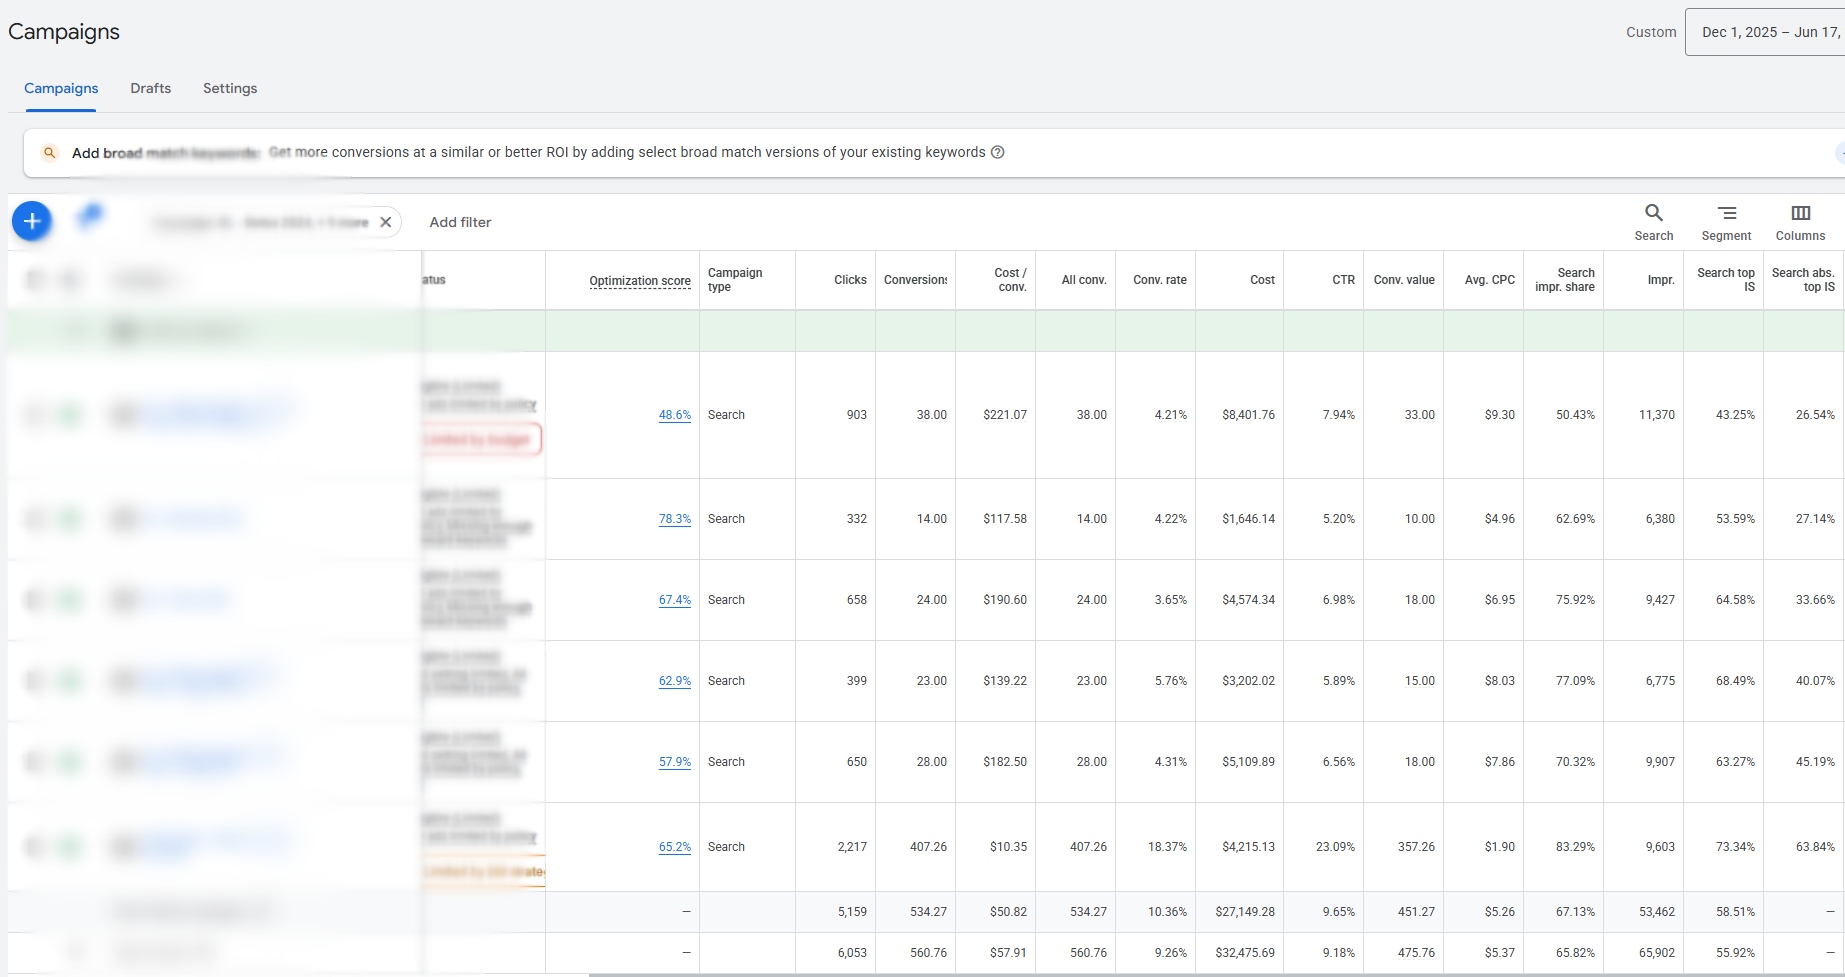This screenshot has height=977, width=1845.
Task: Click the Cost column header
Action: coord(1262,280)
